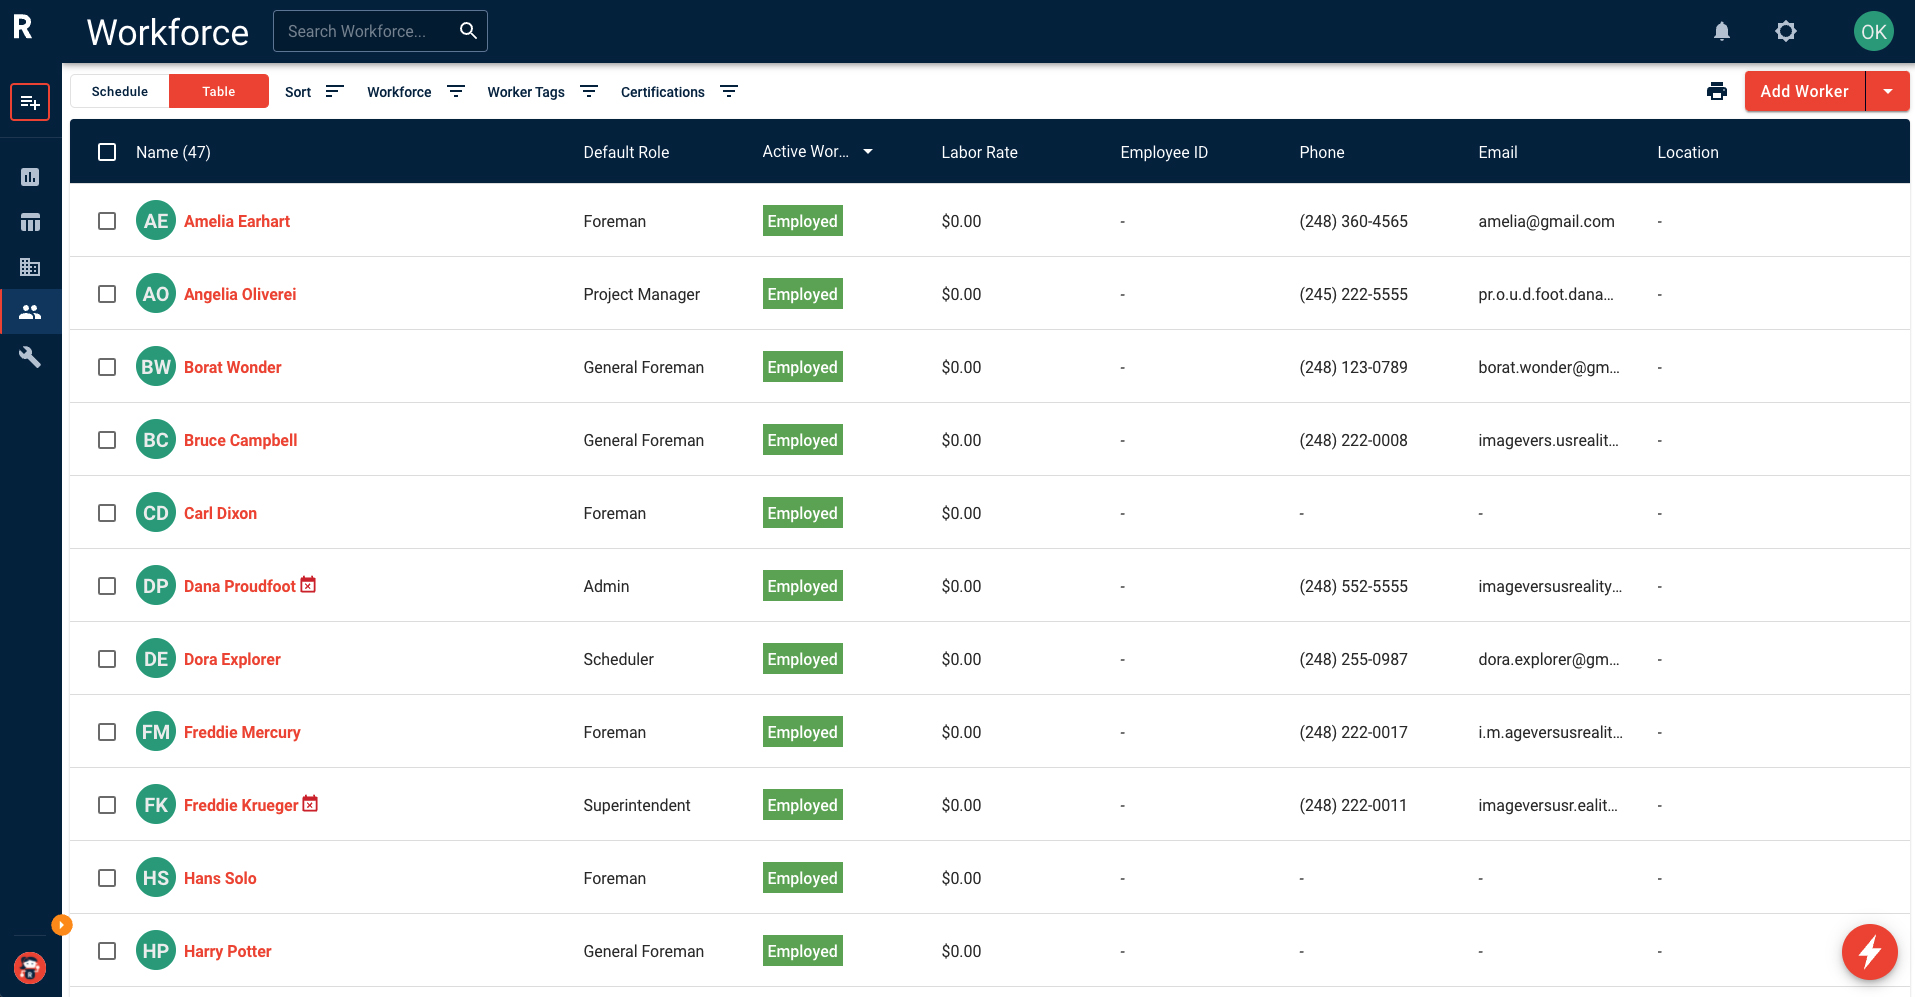Open the Workforce filter dropdown

point(415,91)
